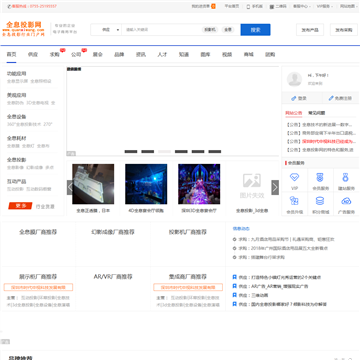Open the 建站服务 medal icon

(346, 177)
